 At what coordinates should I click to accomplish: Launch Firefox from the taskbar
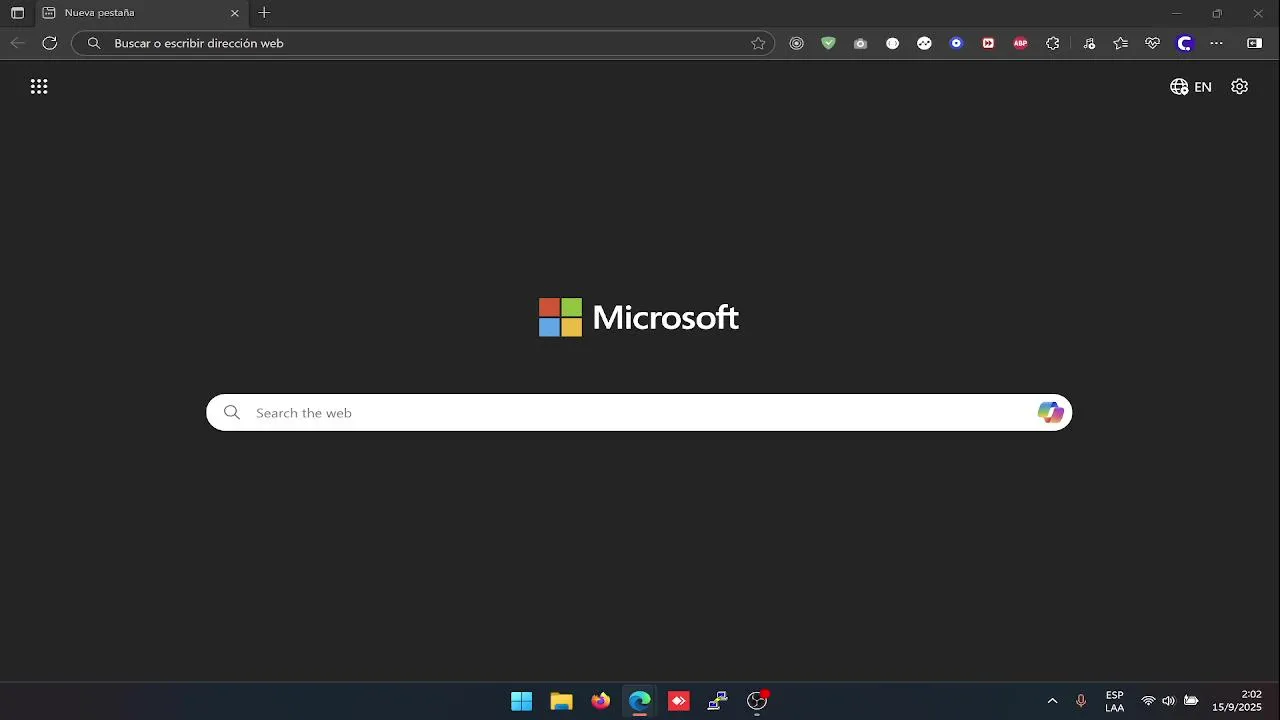click(x=600, y=701)
